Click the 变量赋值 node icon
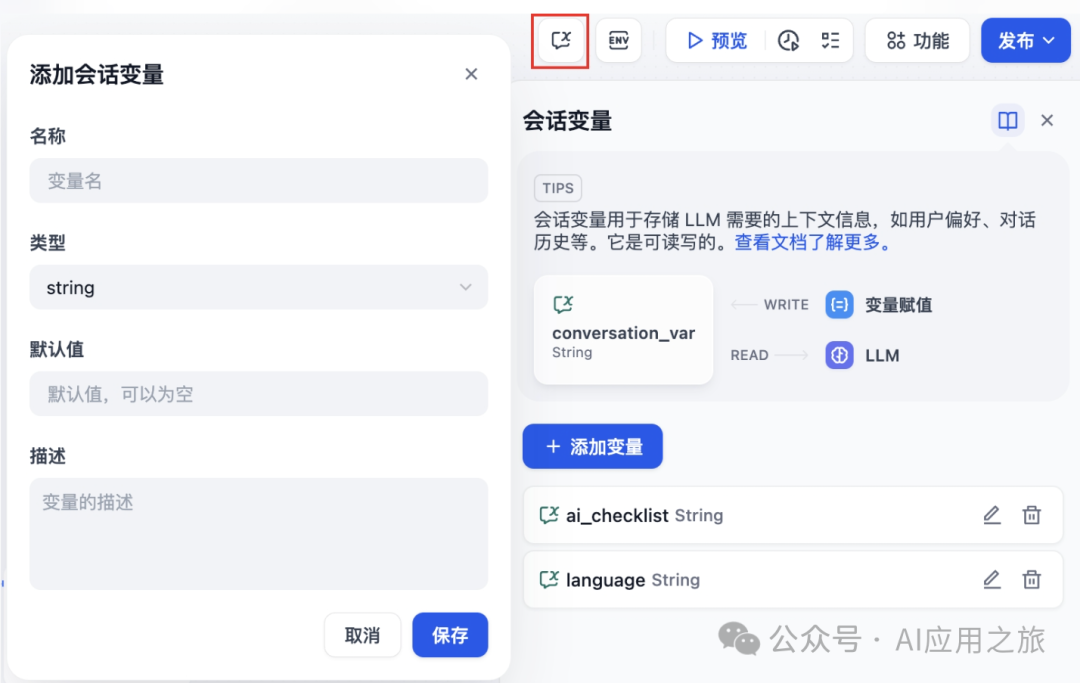This screenshot has width=1080, height=683. (x=839, y=304)
